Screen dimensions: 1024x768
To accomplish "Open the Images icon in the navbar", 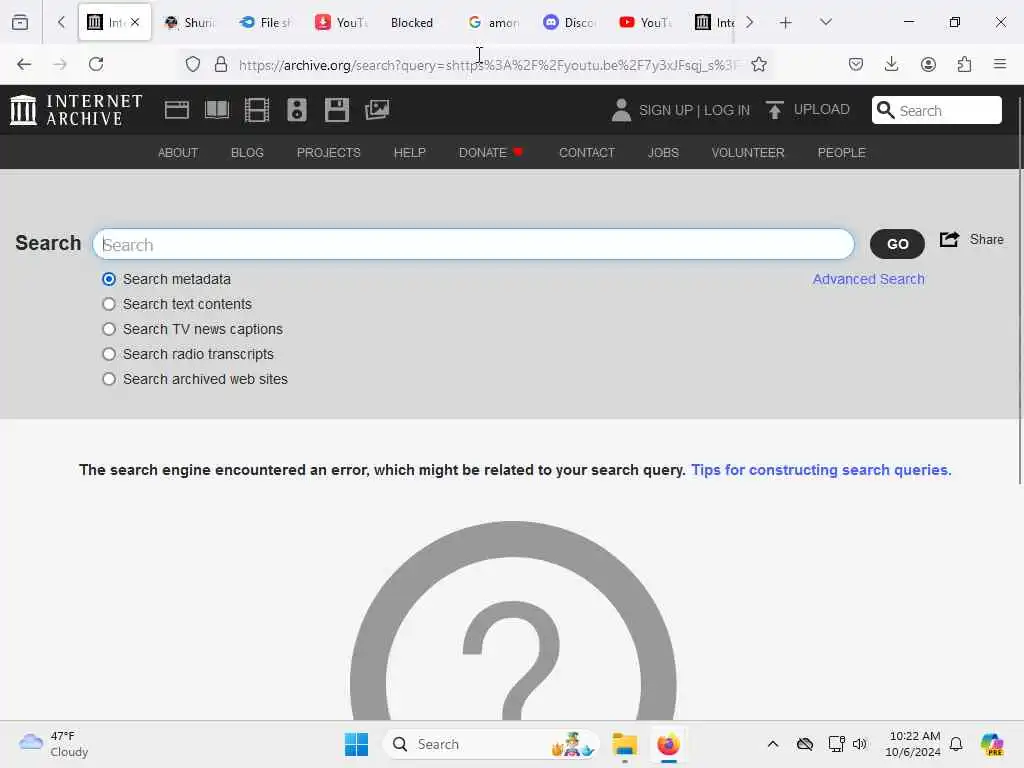I will (377, 110).
